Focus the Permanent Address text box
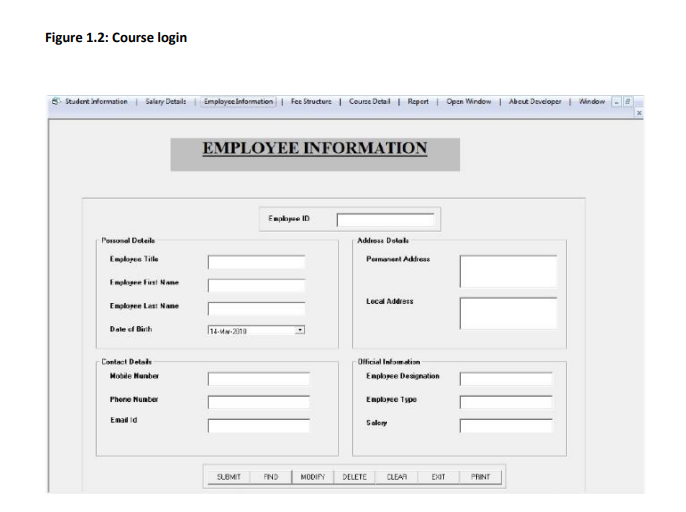 point(508,271)
